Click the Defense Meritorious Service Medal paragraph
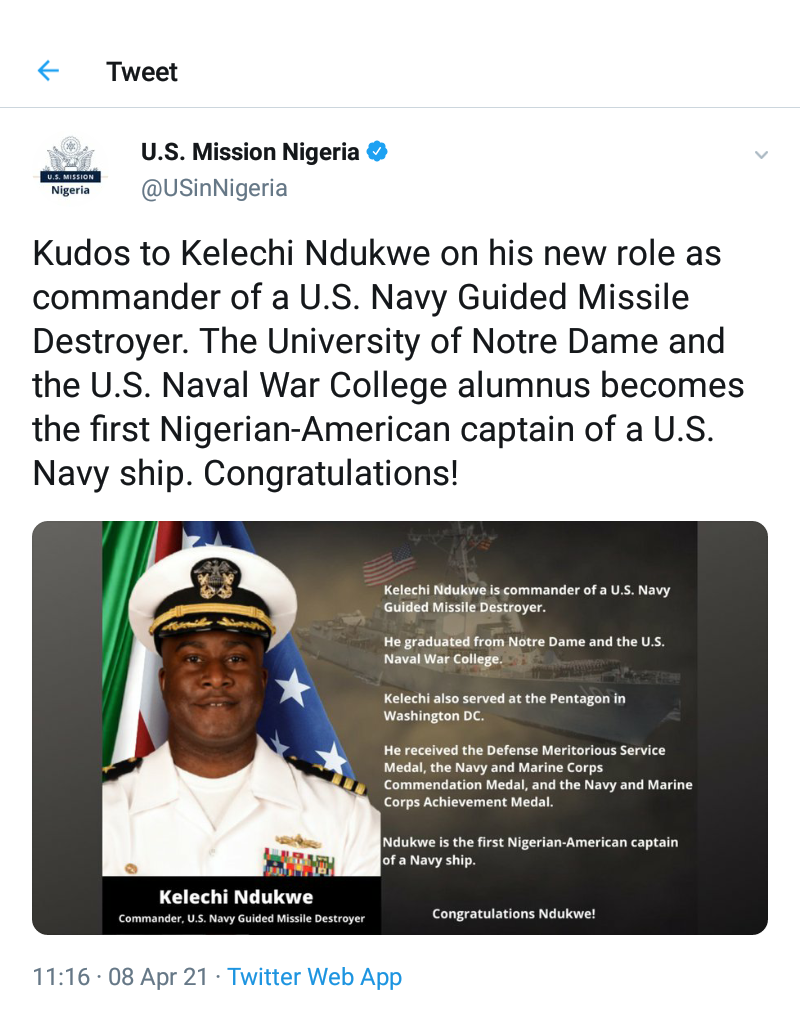800x1012 pixels. point(538,775)
